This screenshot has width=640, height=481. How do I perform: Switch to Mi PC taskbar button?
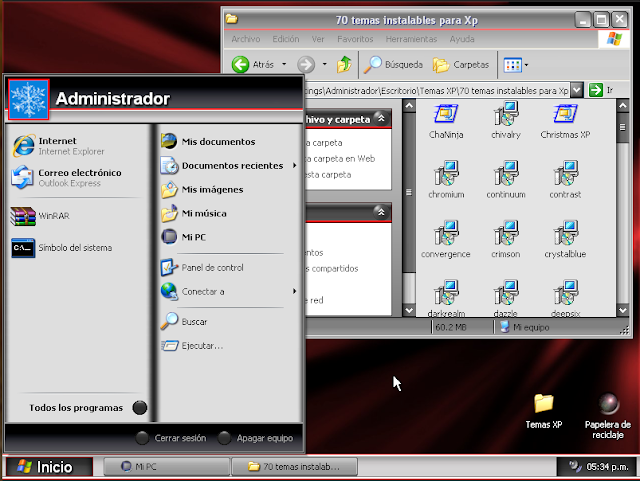[x=167, y=466]
